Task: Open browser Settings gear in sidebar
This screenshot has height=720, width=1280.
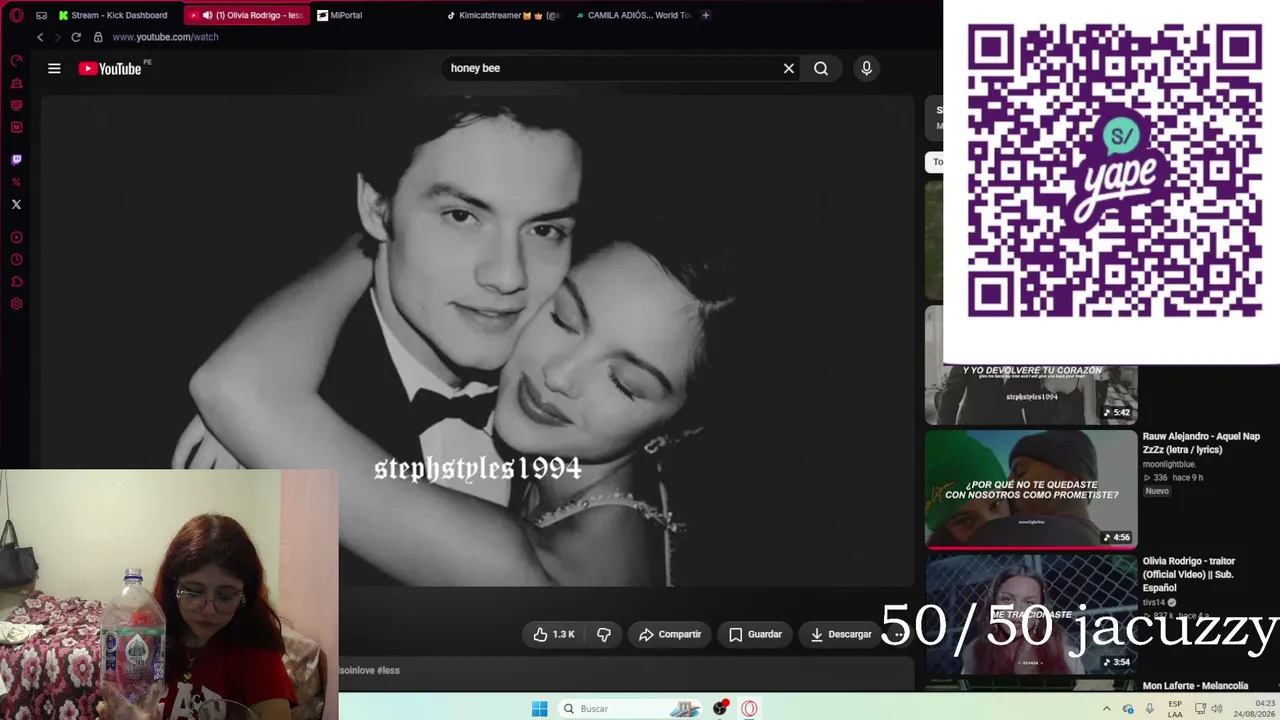Action: click(x=16, y=304)
